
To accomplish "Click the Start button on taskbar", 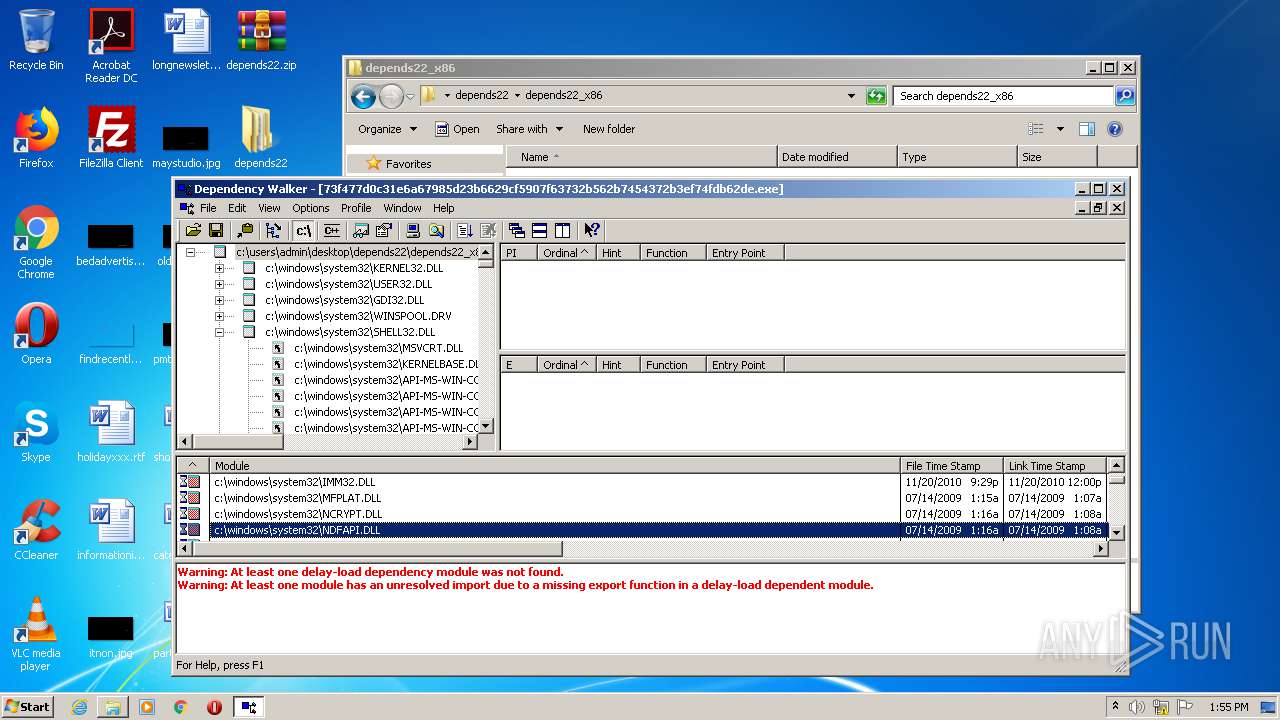I will point(27,706).
